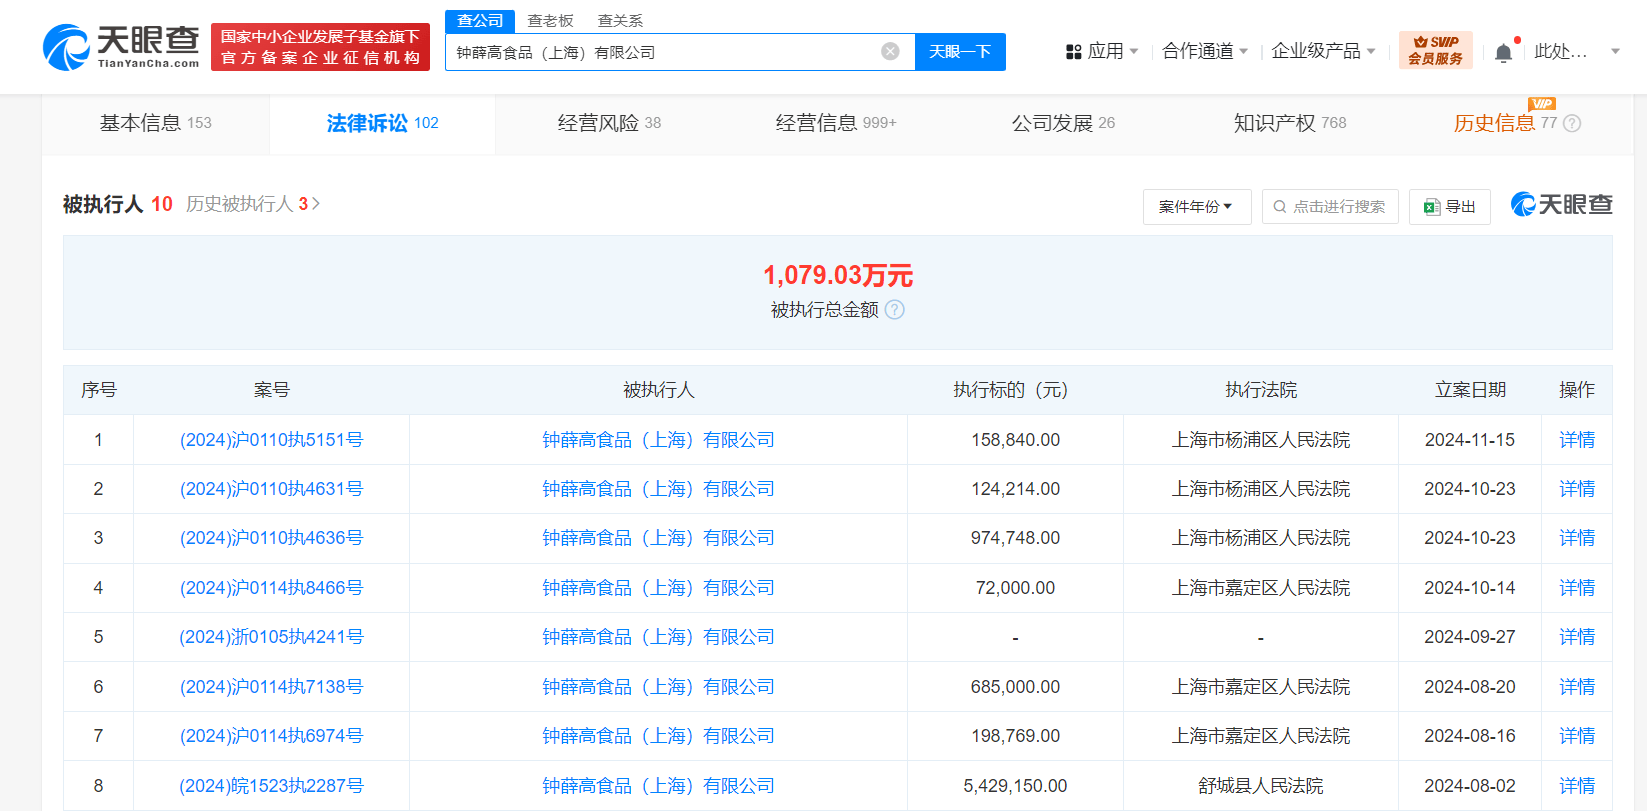Open case (2024)沪0110执5151号 link
This screenshot has height=811, width=1647.
271,440
